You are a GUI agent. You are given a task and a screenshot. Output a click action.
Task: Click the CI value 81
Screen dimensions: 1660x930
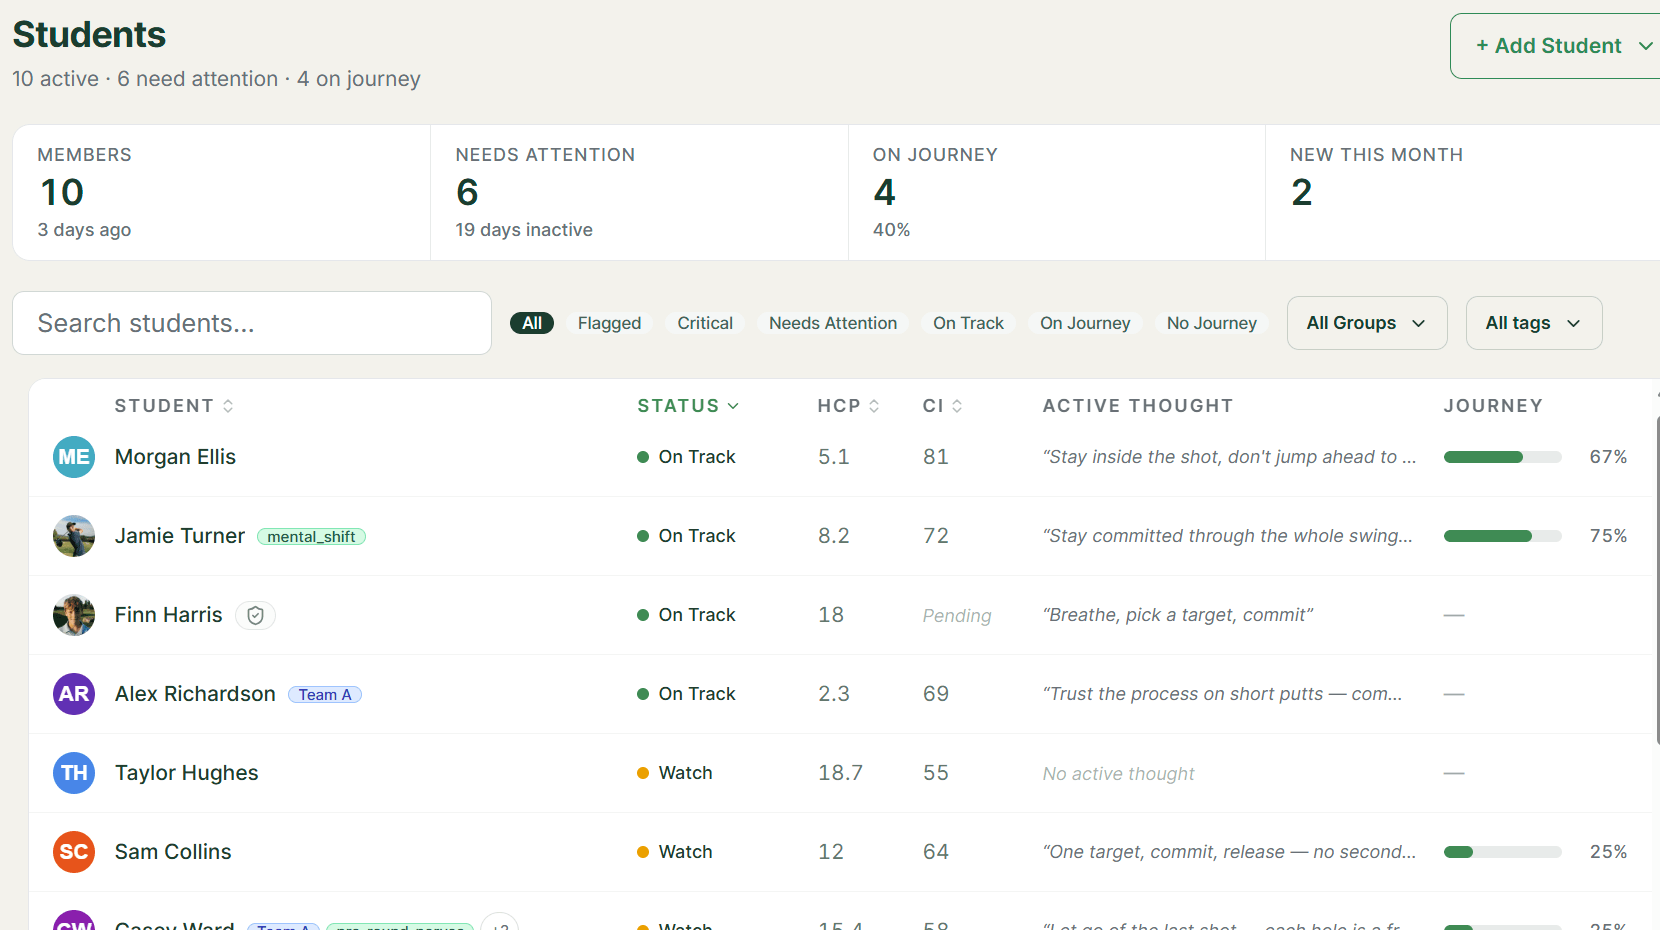(935, 457)
